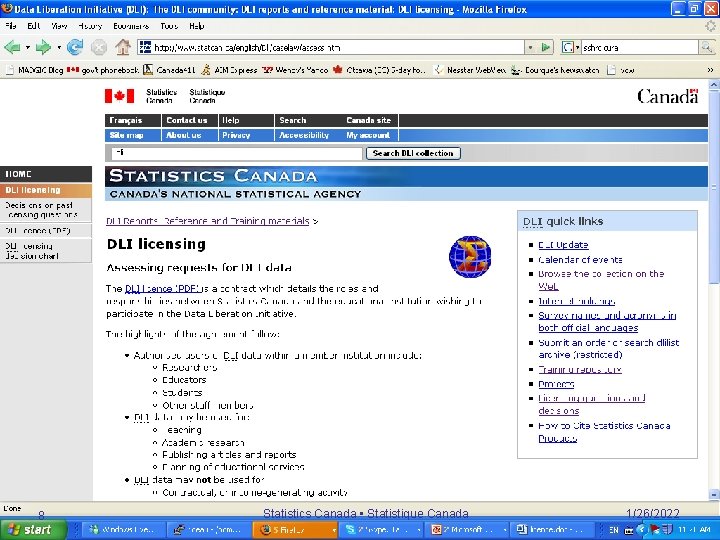Open the Accessibility nav link
720x540 pixels.
tap(304, 135)
